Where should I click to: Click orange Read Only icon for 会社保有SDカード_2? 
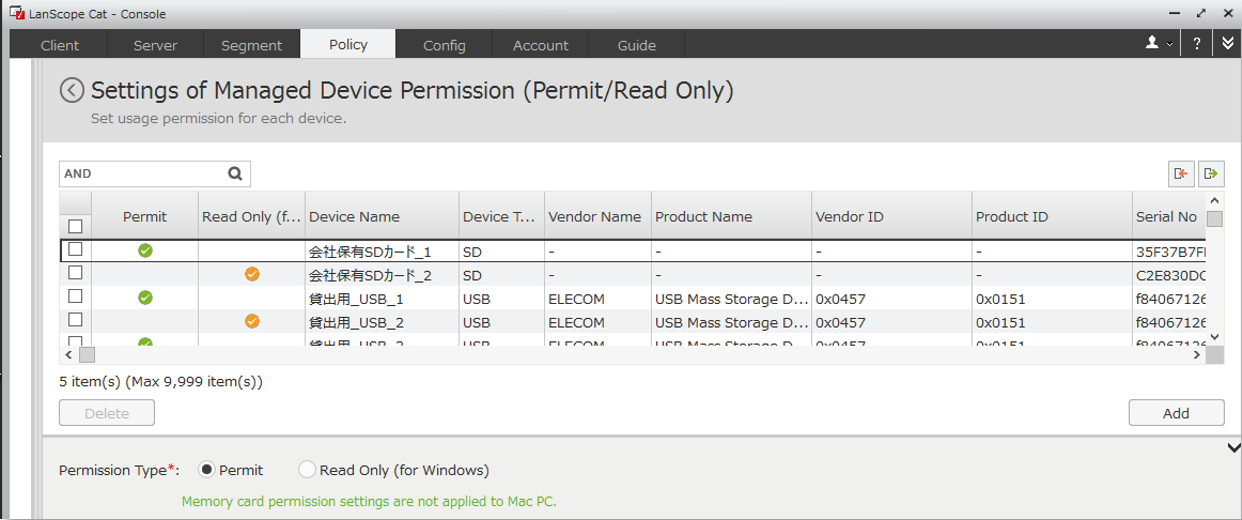click(x=252, y=274)
